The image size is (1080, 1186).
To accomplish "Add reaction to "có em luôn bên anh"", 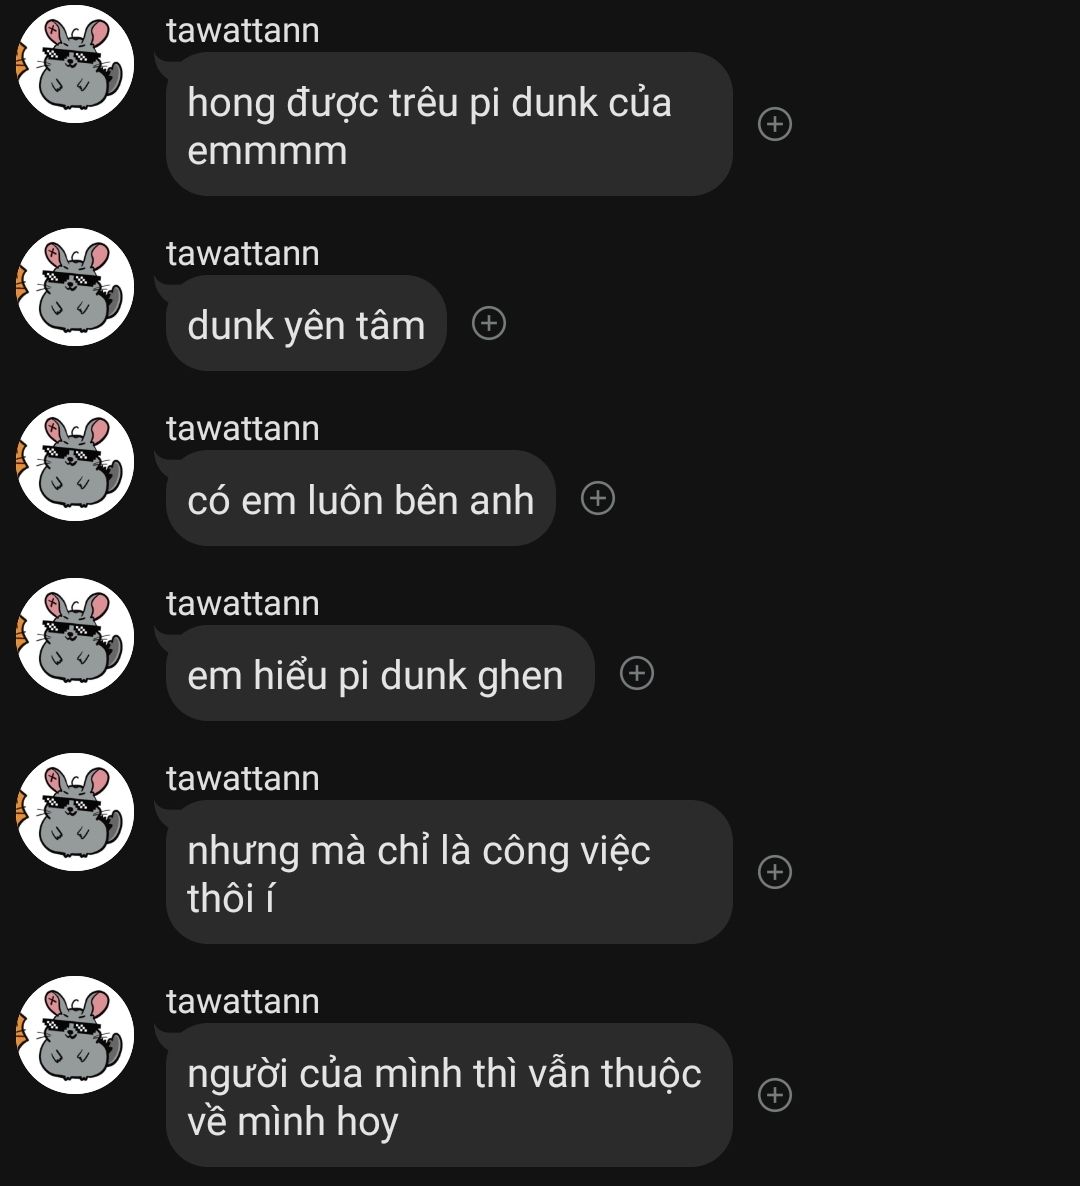I will (x=597, y=498).
